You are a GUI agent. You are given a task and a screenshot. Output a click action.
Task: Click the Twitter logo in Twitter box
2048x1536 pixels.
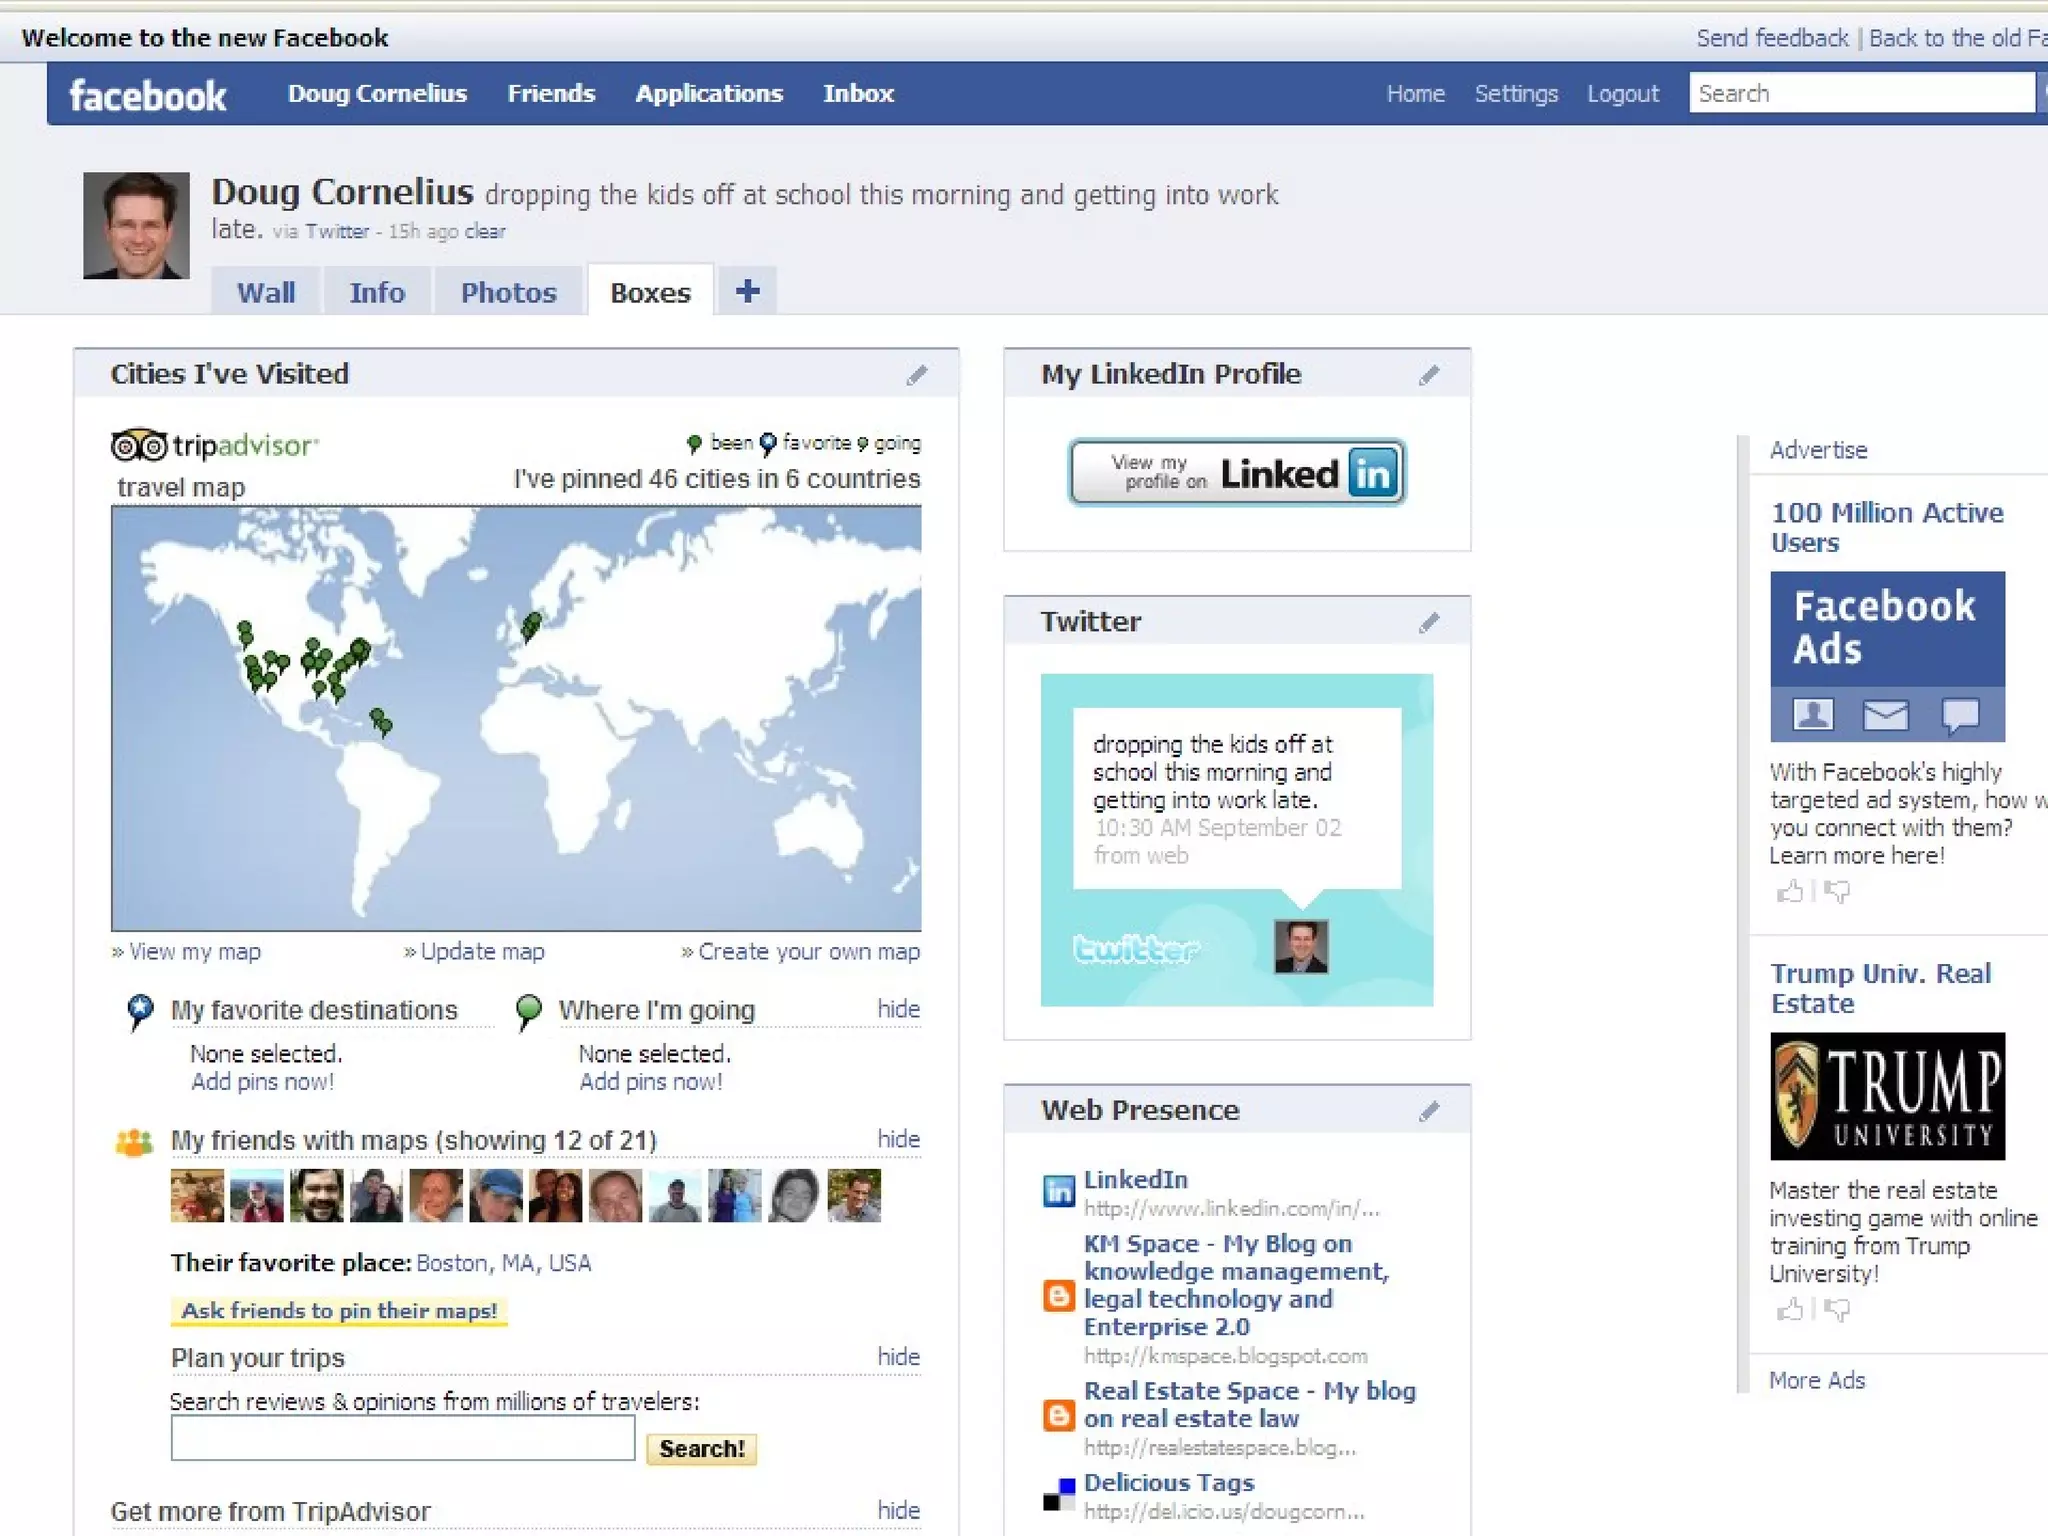pos(1136,948)
